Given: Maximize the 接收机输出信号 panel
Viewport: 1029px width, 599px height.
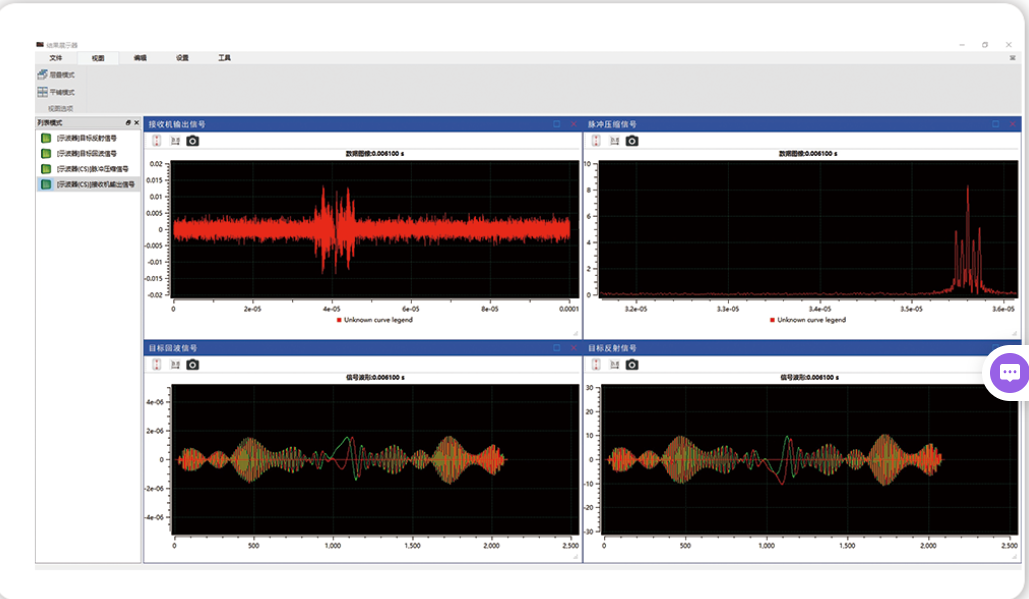Looking at the screenshot, I should point(556,124).
